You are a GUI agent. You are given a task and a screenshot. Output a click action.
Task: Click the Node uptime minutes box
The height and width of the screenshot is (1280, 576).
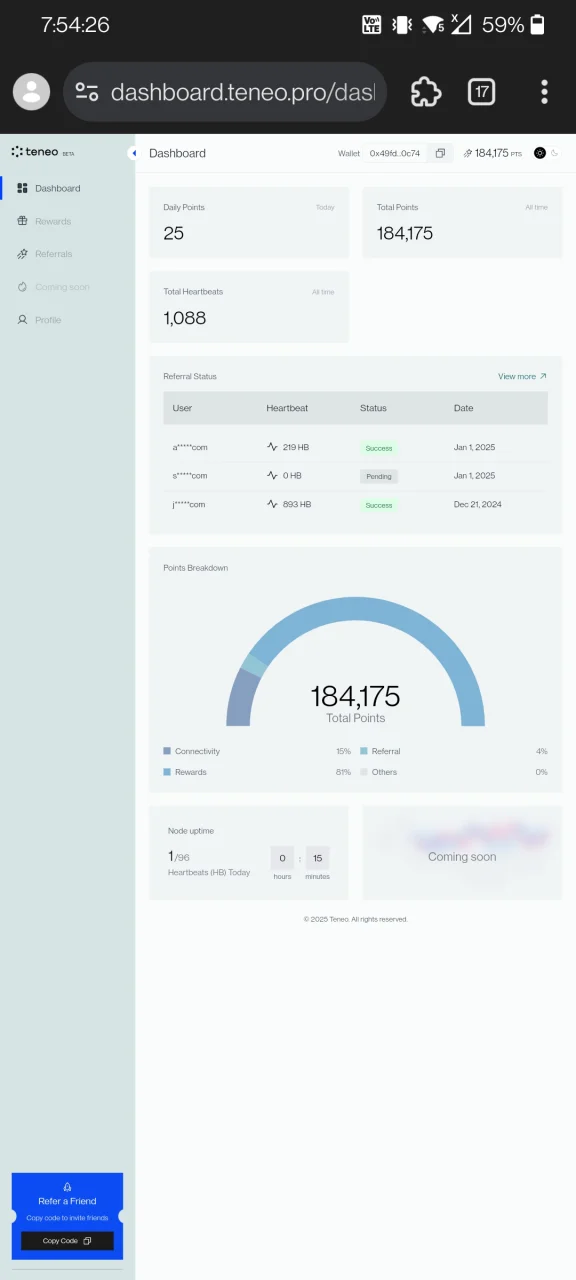click(x=317, y=858)
